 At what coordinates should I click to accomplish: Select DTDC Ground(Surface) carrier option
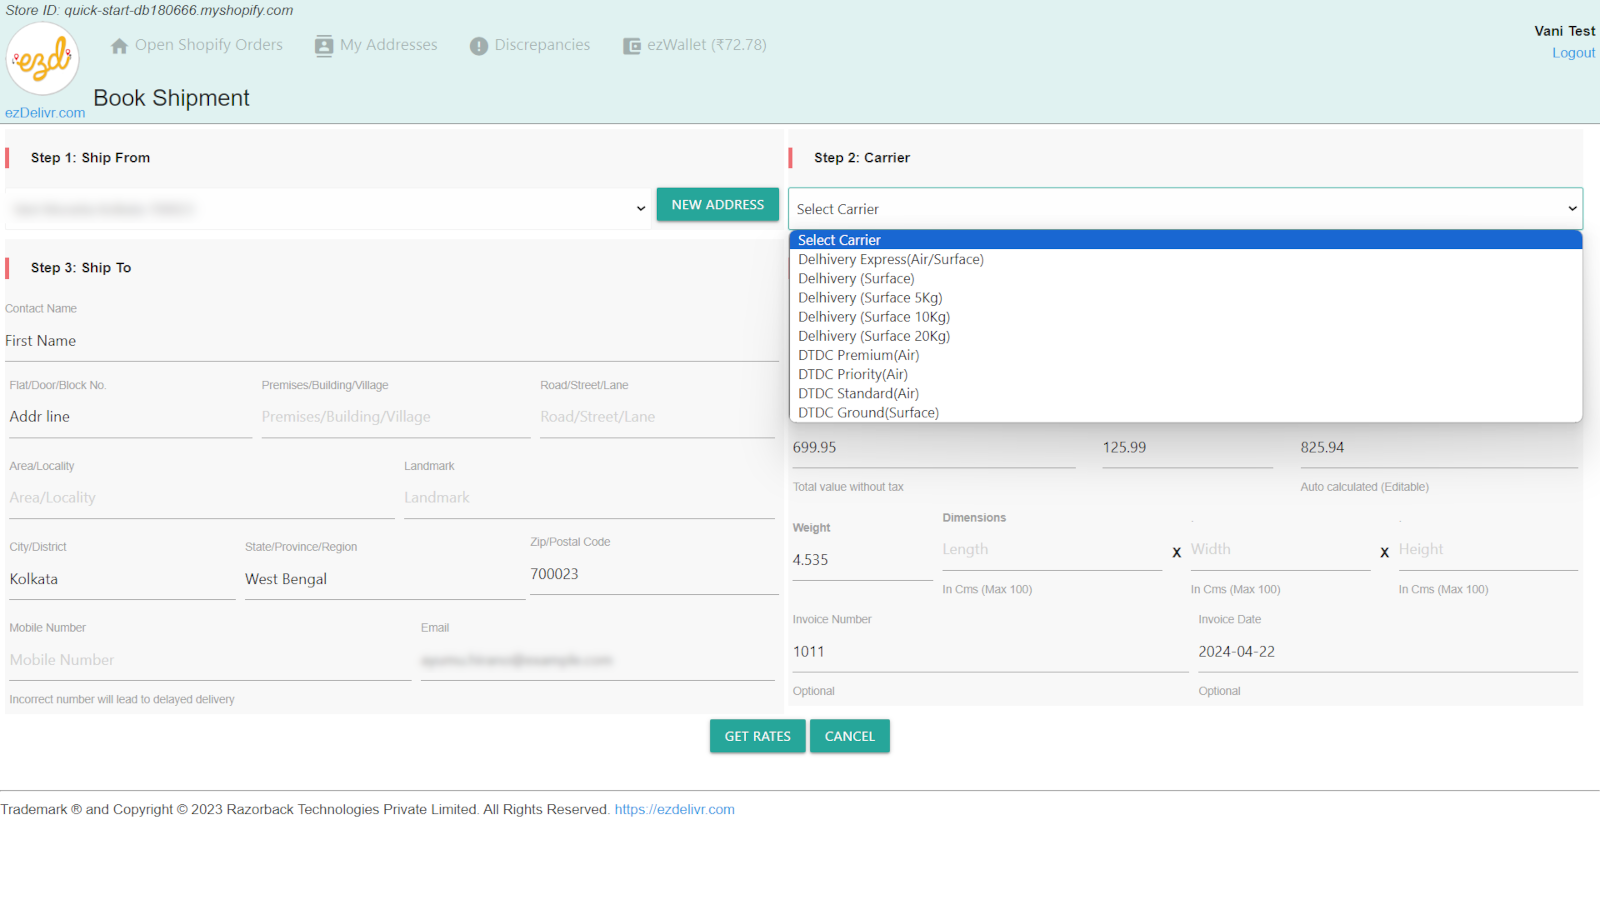[868, 413]
